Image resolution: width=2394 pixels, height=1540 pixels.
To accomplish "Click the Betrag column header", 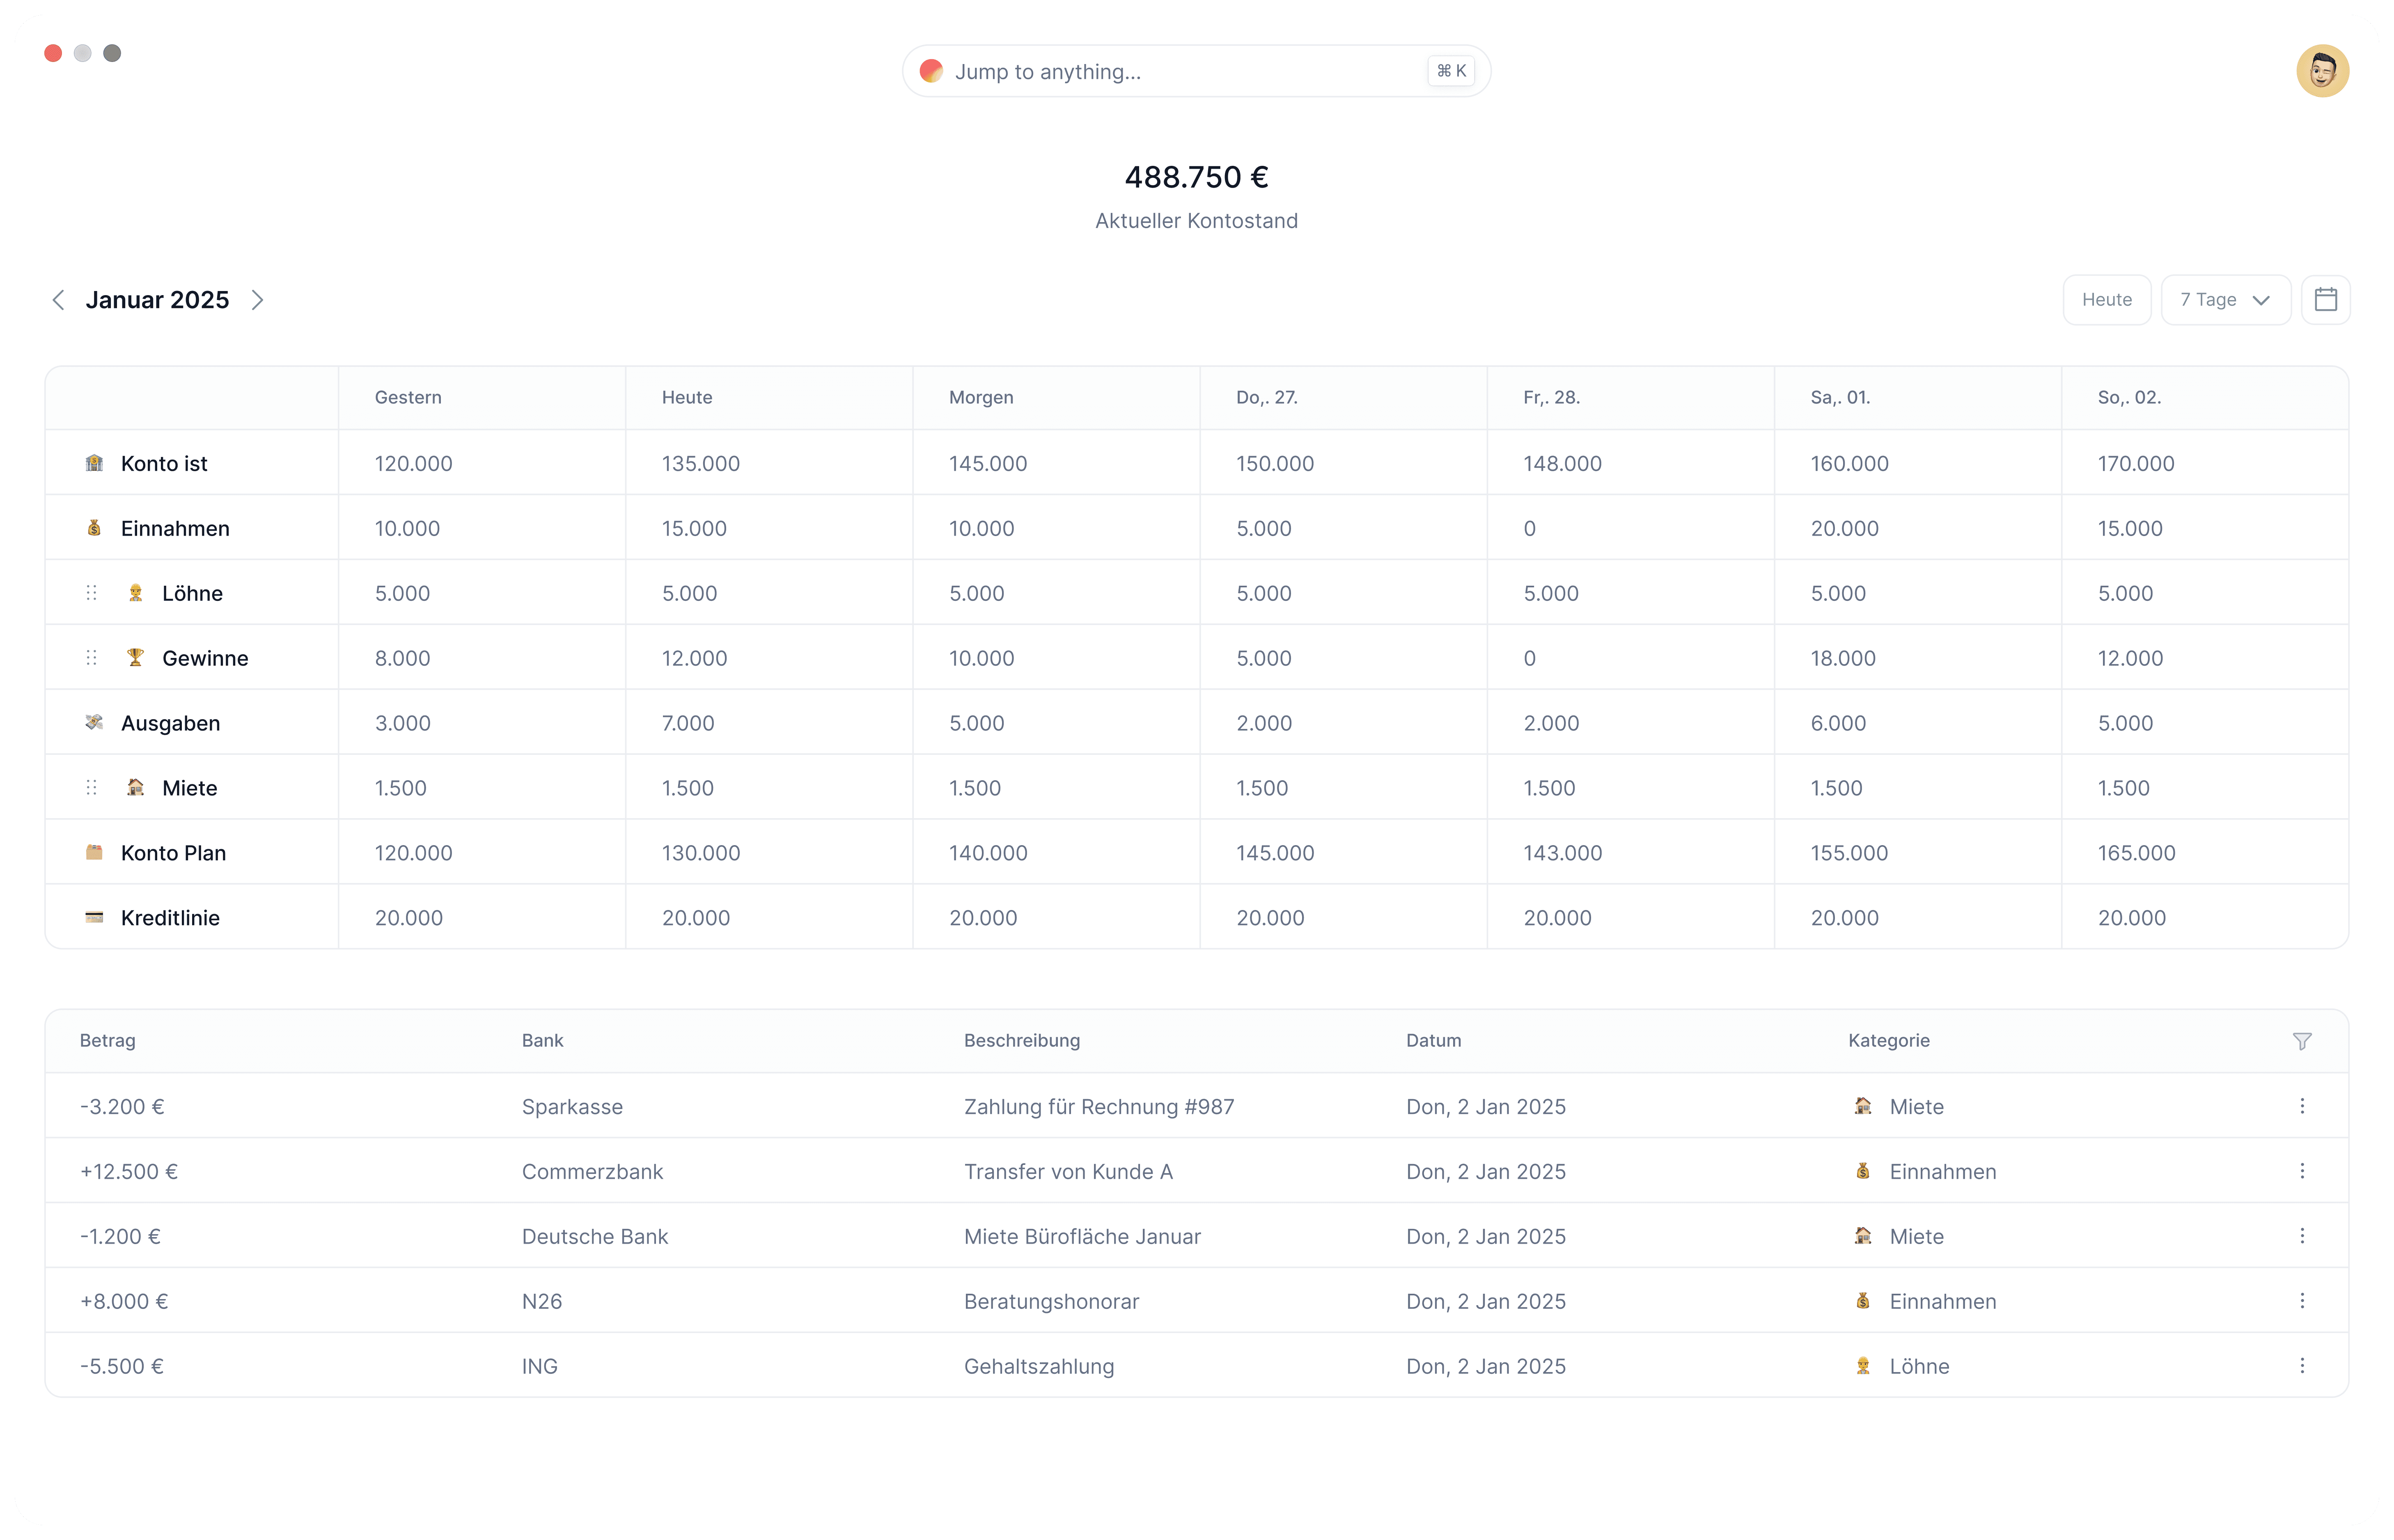I will click(108, 1041).
